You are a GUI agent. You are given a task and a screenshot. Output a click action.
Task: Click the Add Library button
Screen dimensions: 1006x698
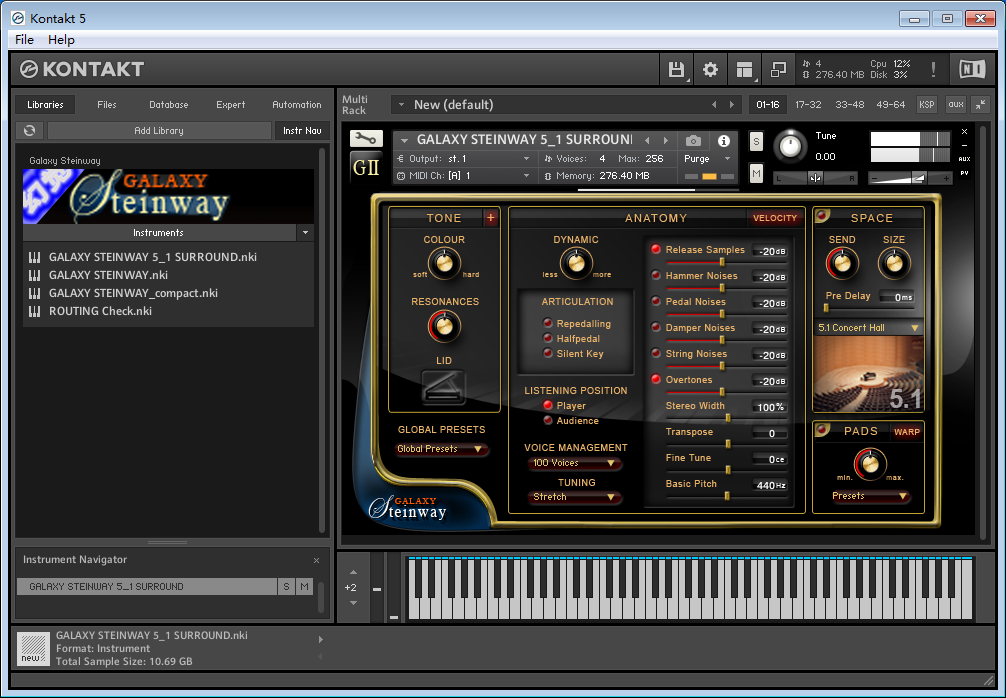coord(159,131)
